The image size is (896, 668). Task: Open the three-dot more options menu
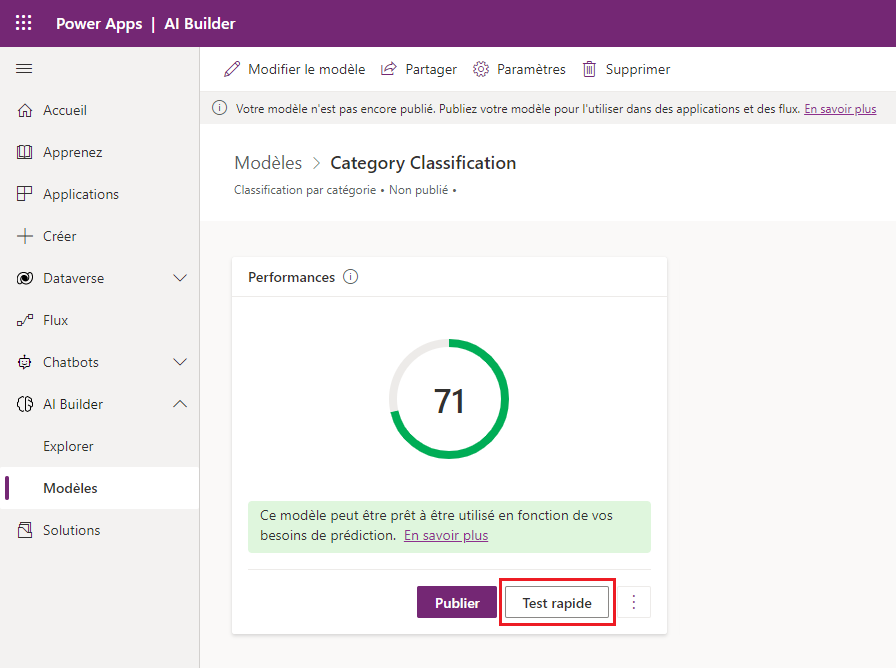(x=634, y=602)
